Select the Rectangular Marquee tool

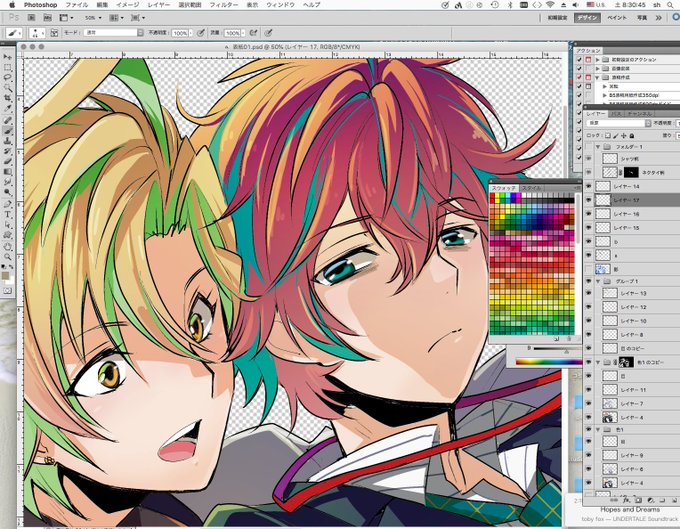tap(7, 68)
